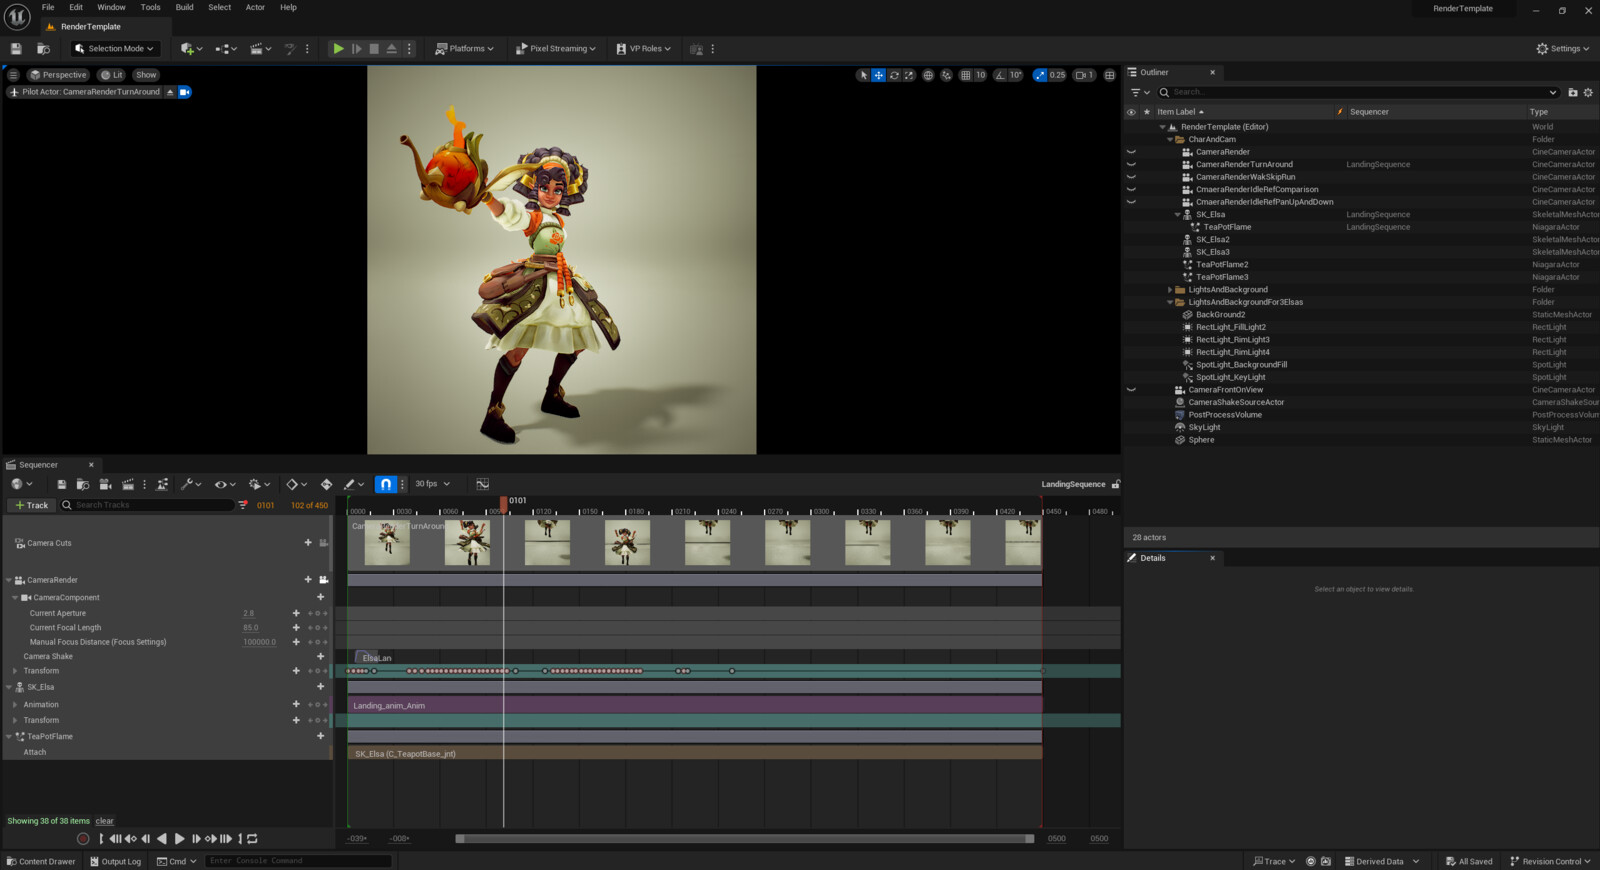Viewport: 1600px width, 870px height.
Task: Open the File menu
Action: tap(48, 7)
